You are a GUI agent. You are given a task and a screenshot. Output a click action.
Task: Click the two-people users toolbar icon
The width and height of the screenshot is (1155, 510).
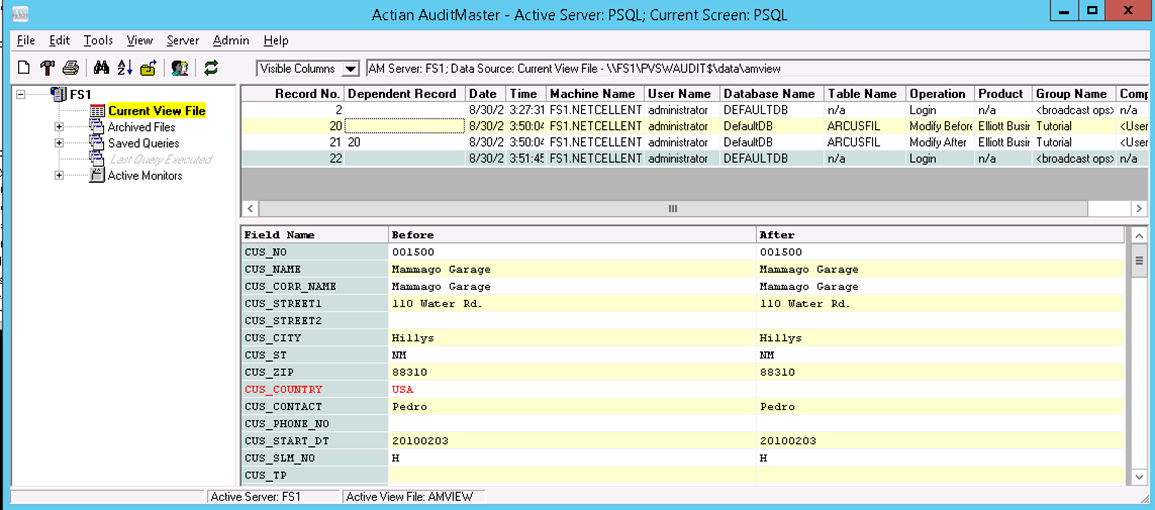pos(179,69)
